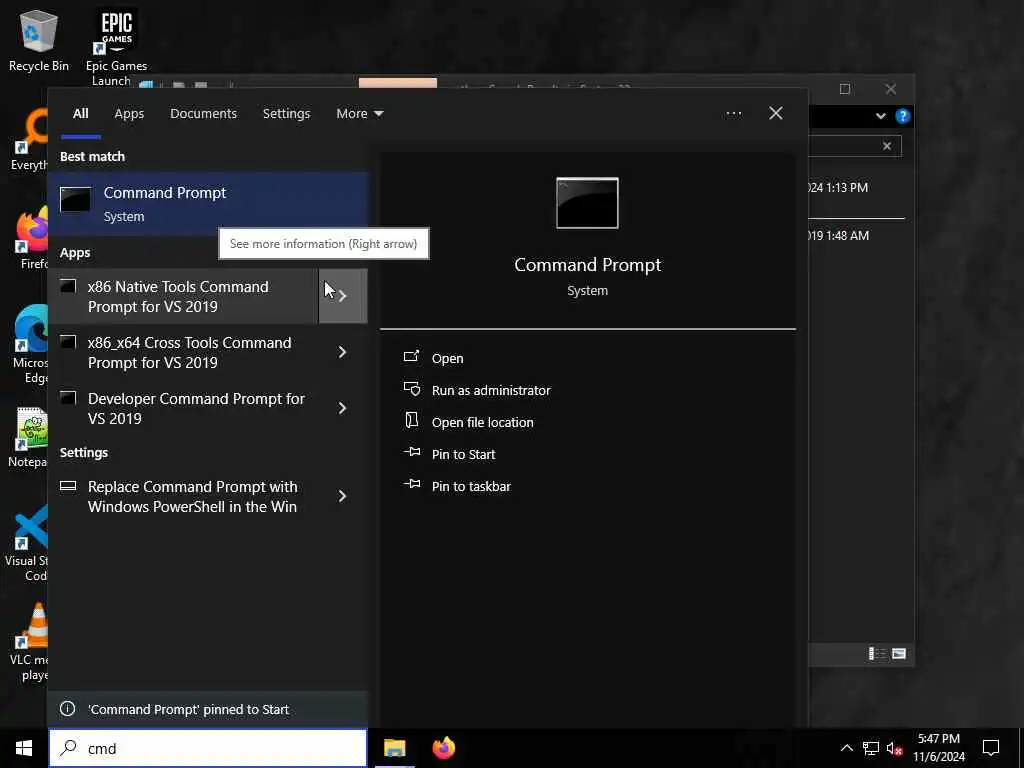Image resolution: width=1024 pixels, height=768 pixels.
Task: Close the search panel with the X
Action: pos(776,113)
